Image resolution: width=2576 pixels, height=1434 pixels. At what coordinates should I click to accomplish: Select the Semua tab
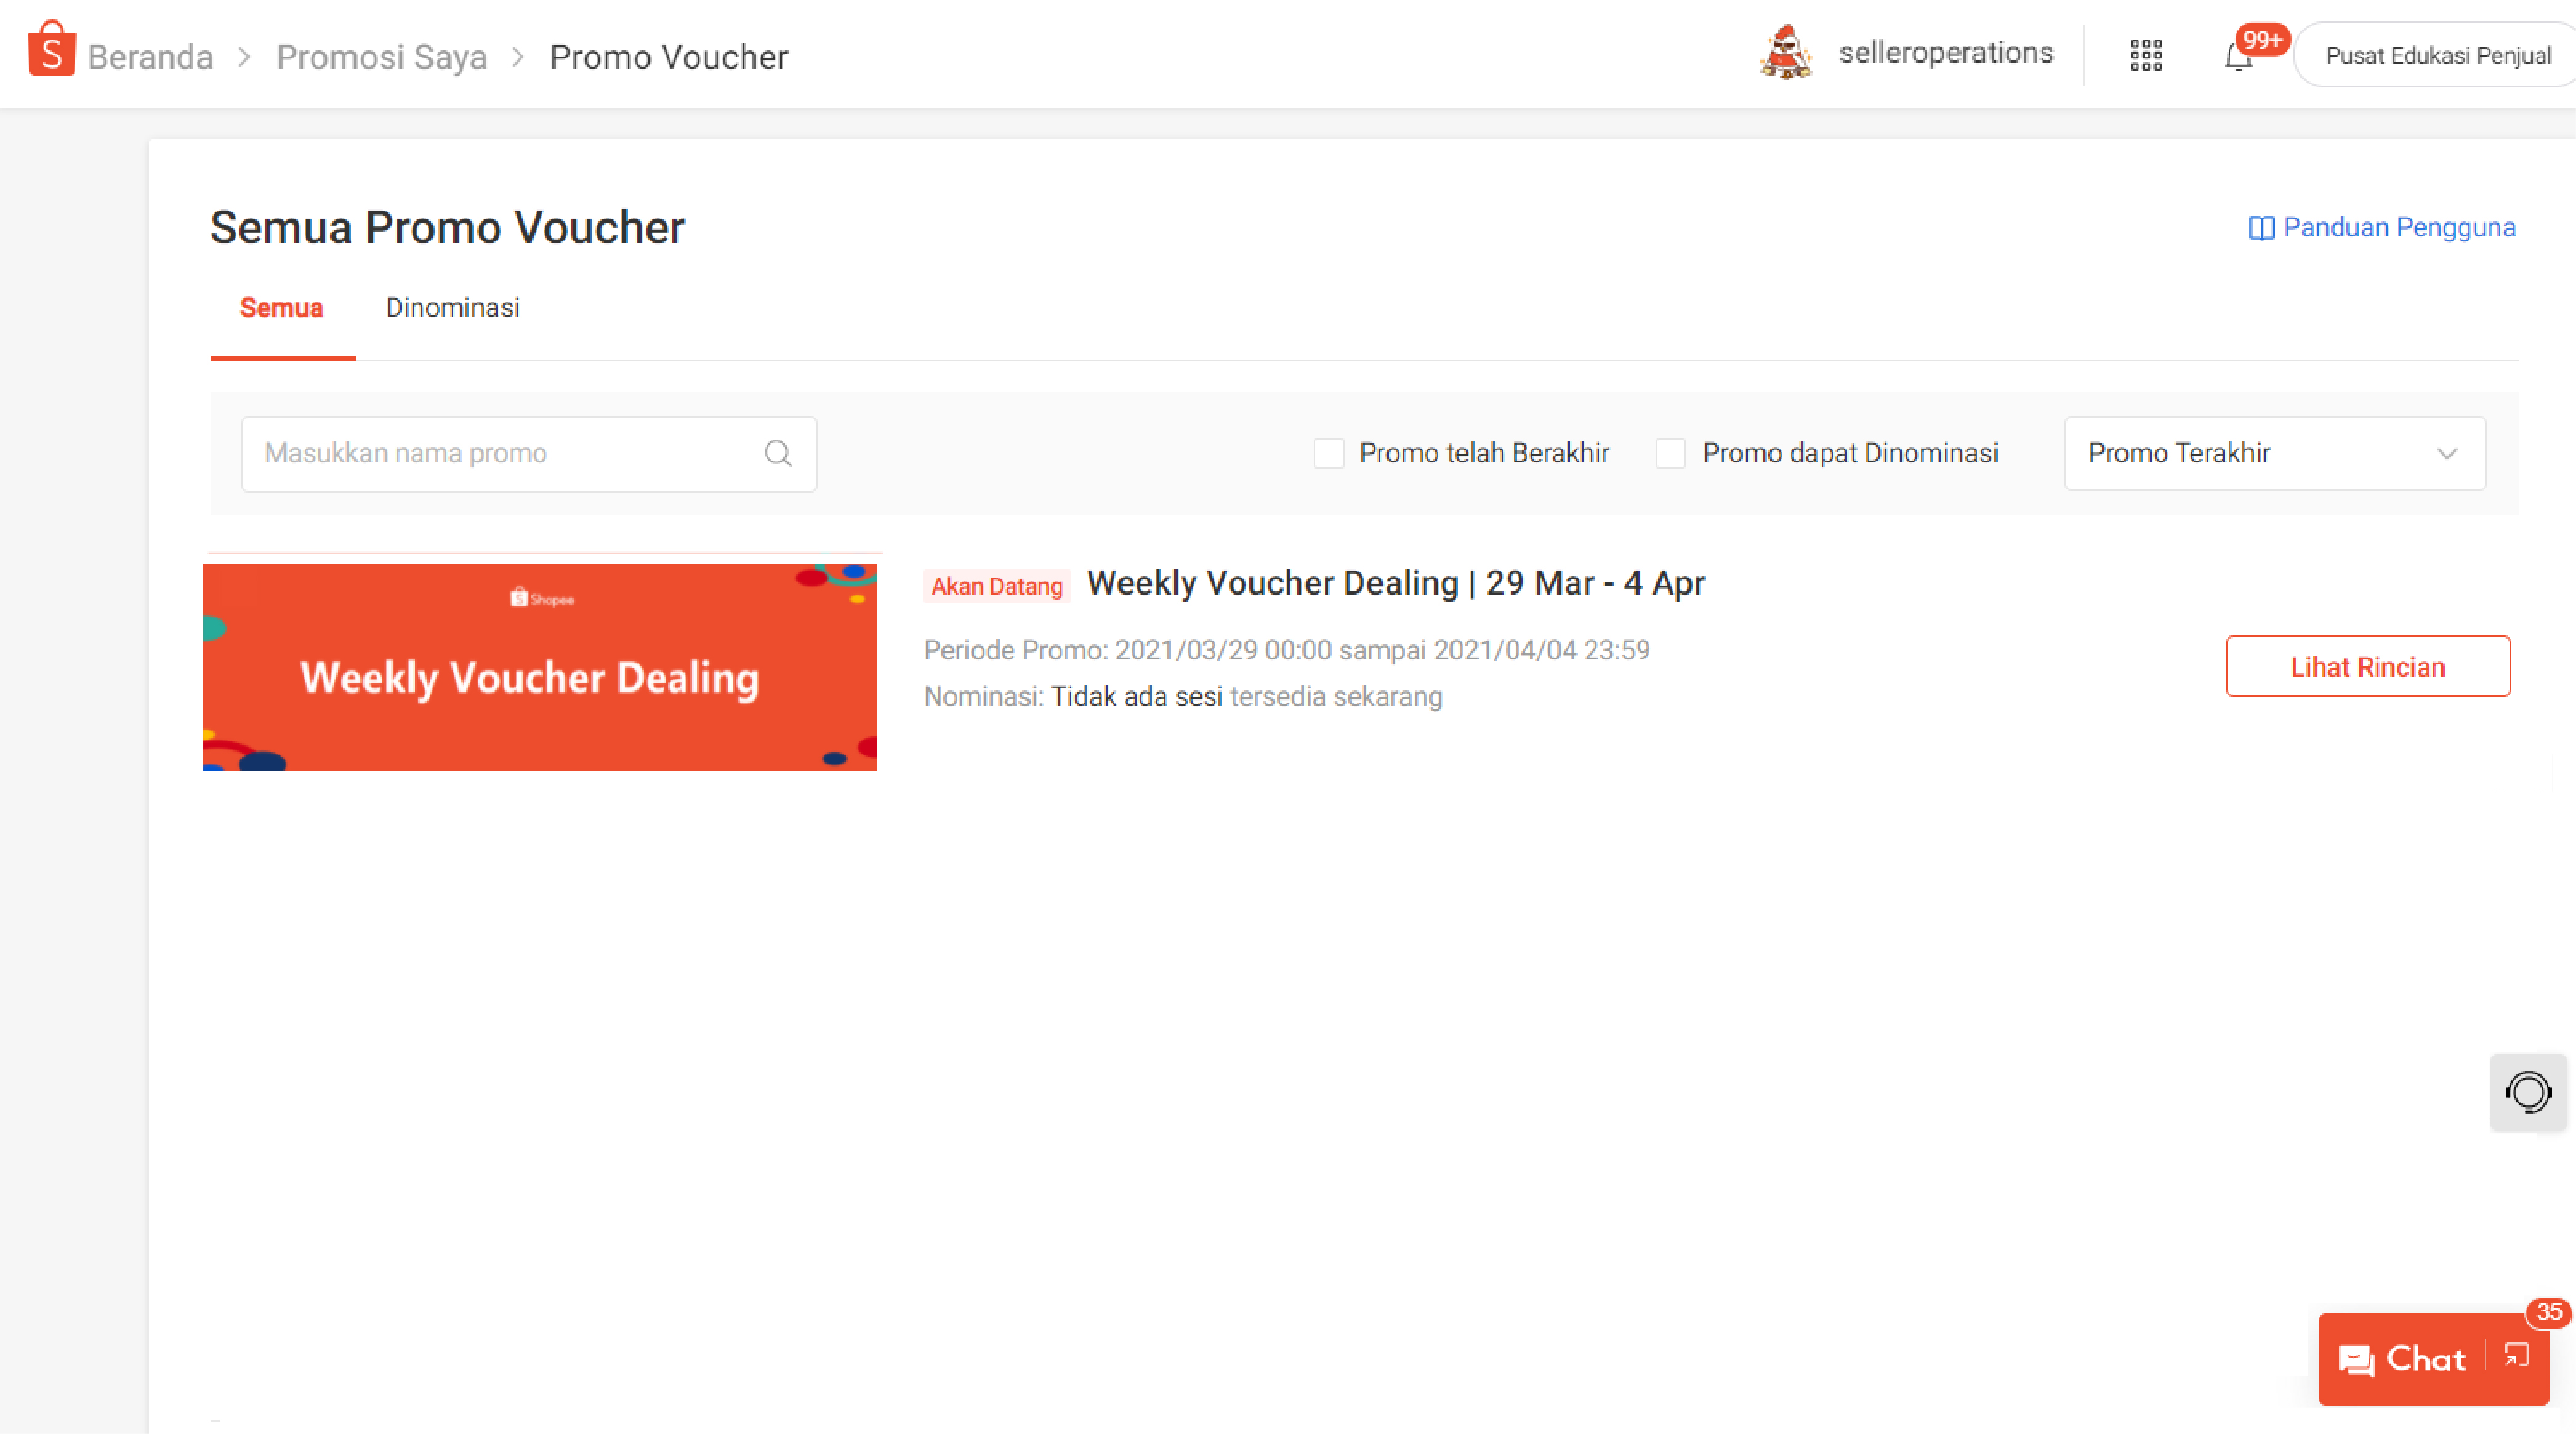click(281, 308)
